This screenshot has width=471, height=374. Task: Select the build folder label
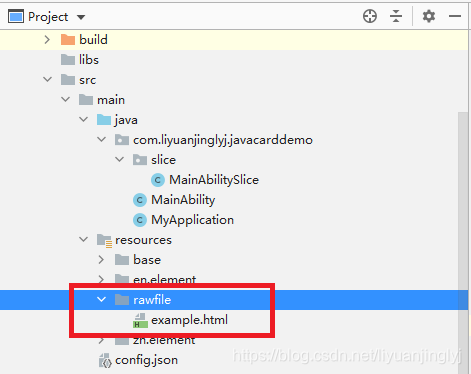pyautogui.click(x=93, y=40)
